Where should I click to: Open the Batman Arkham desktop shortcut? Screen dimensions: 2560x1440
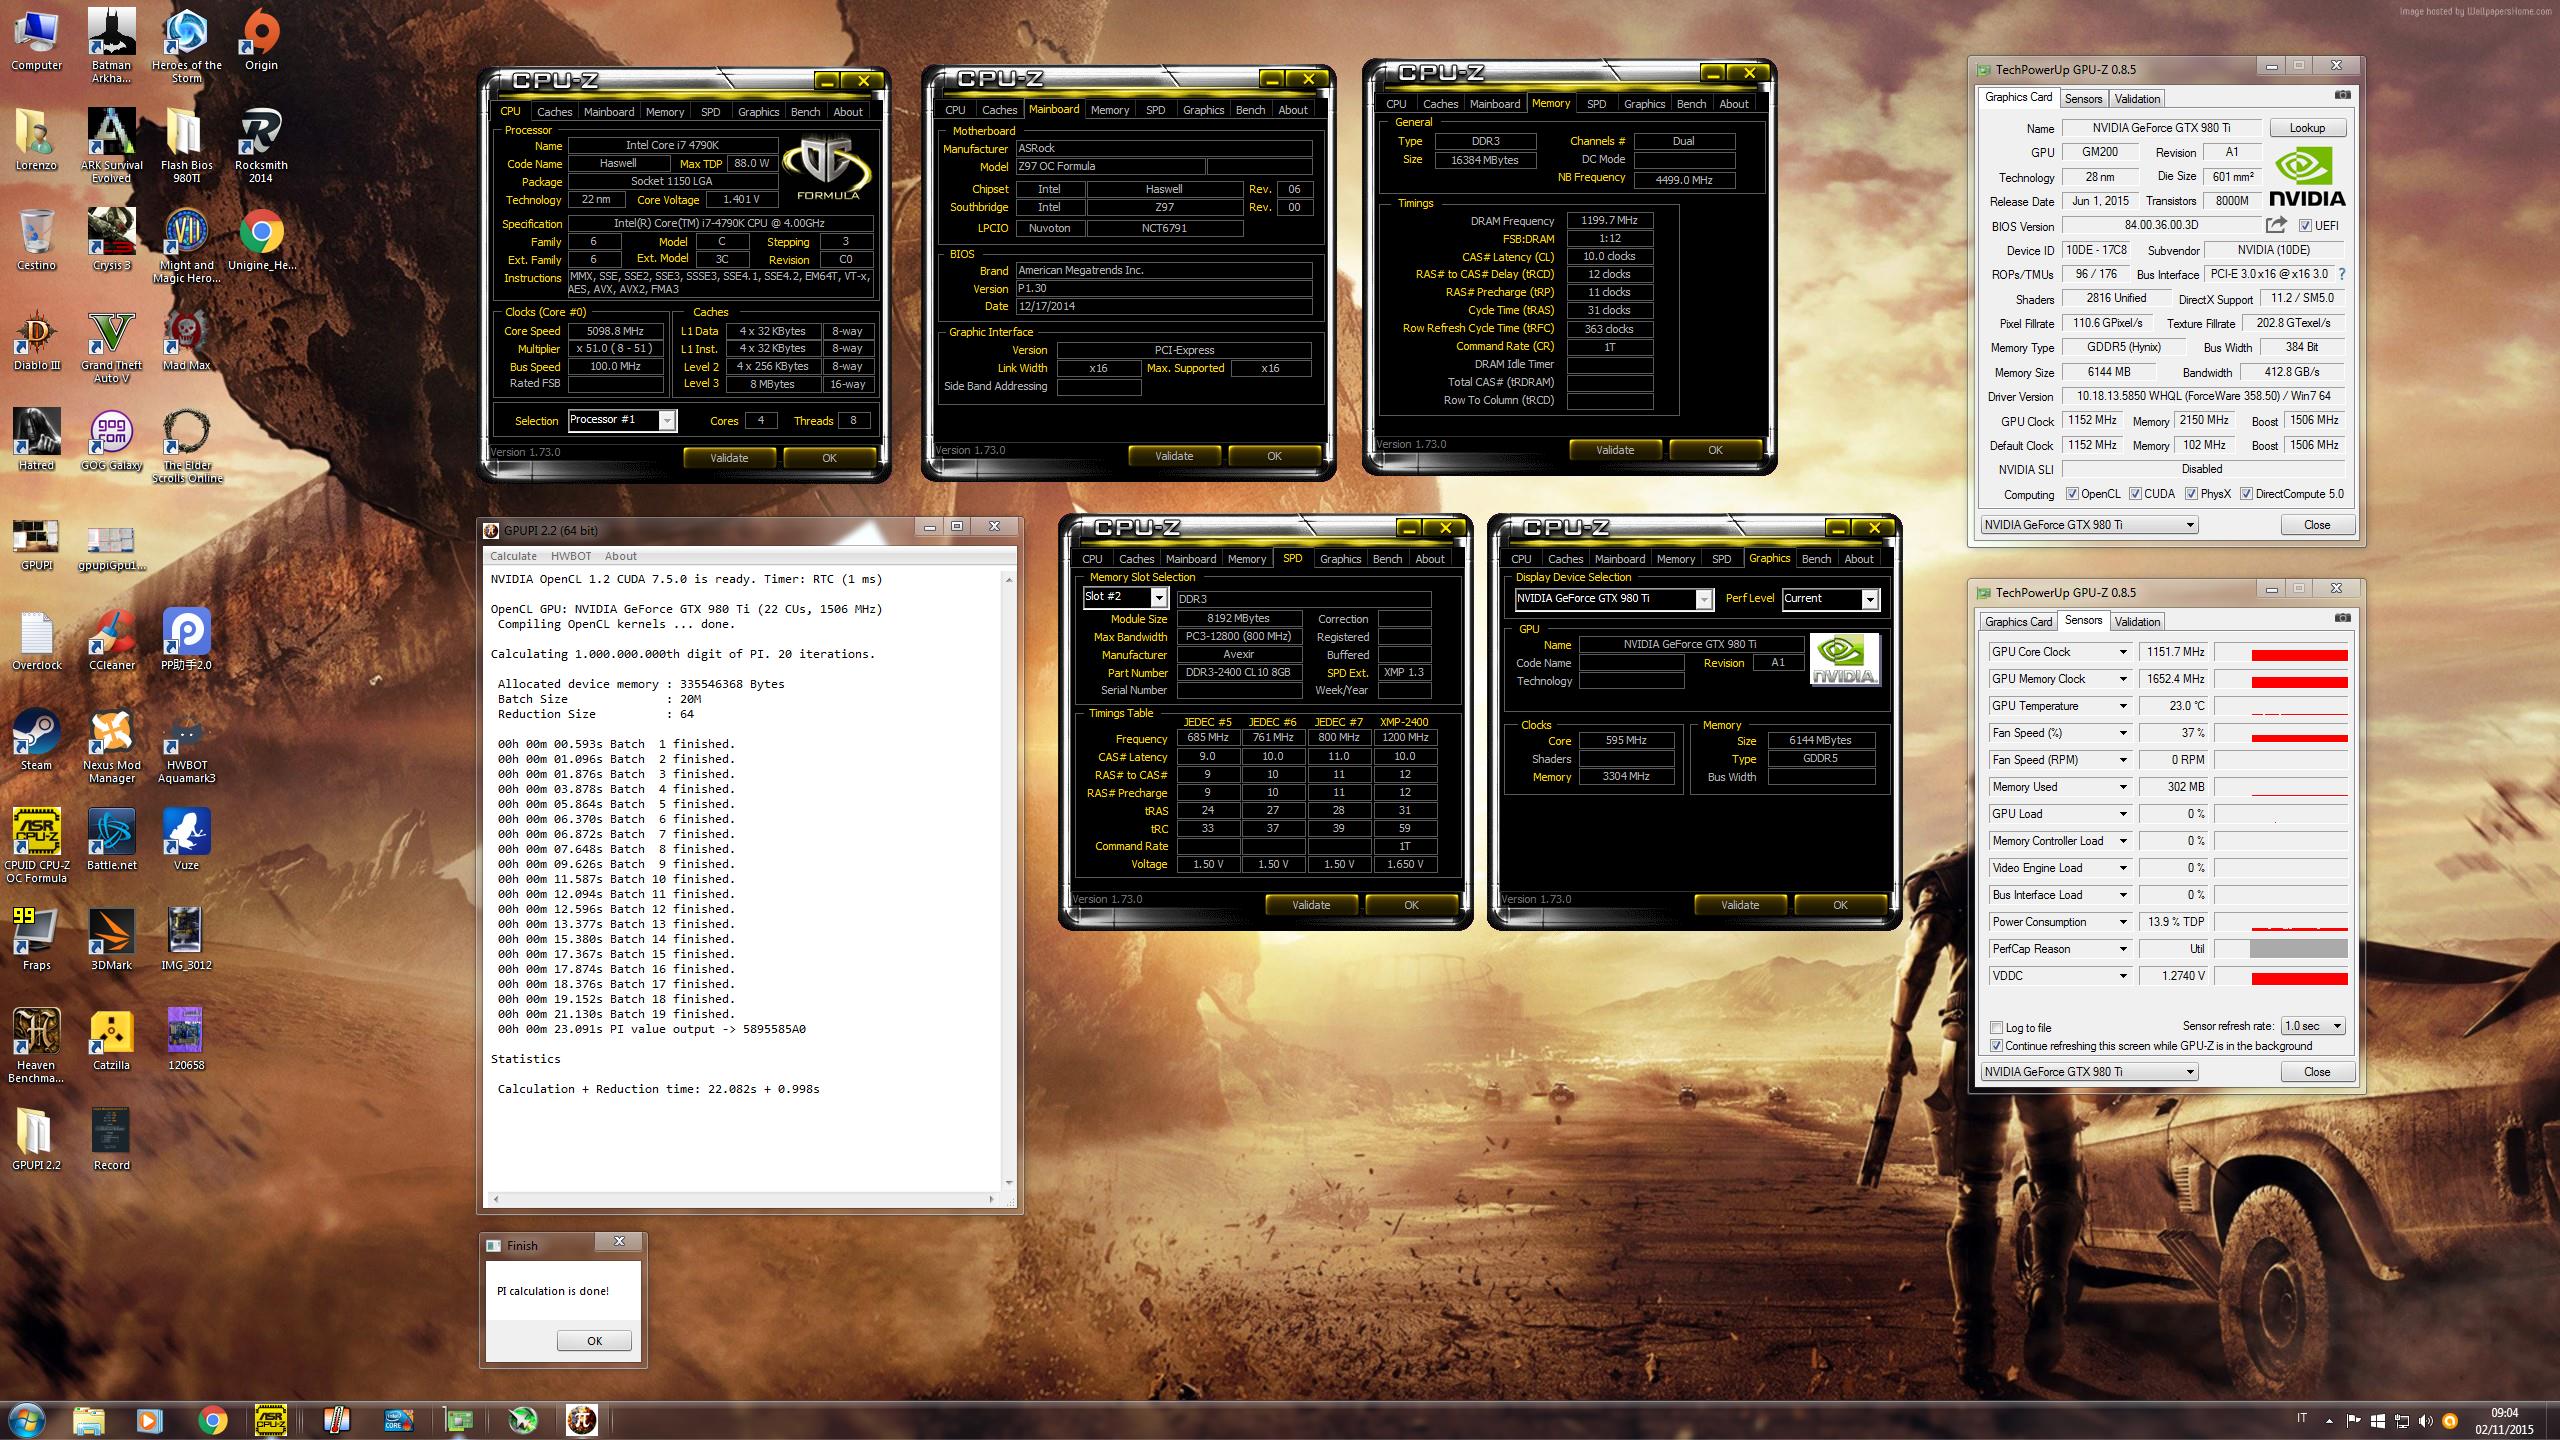click(111, 45)
